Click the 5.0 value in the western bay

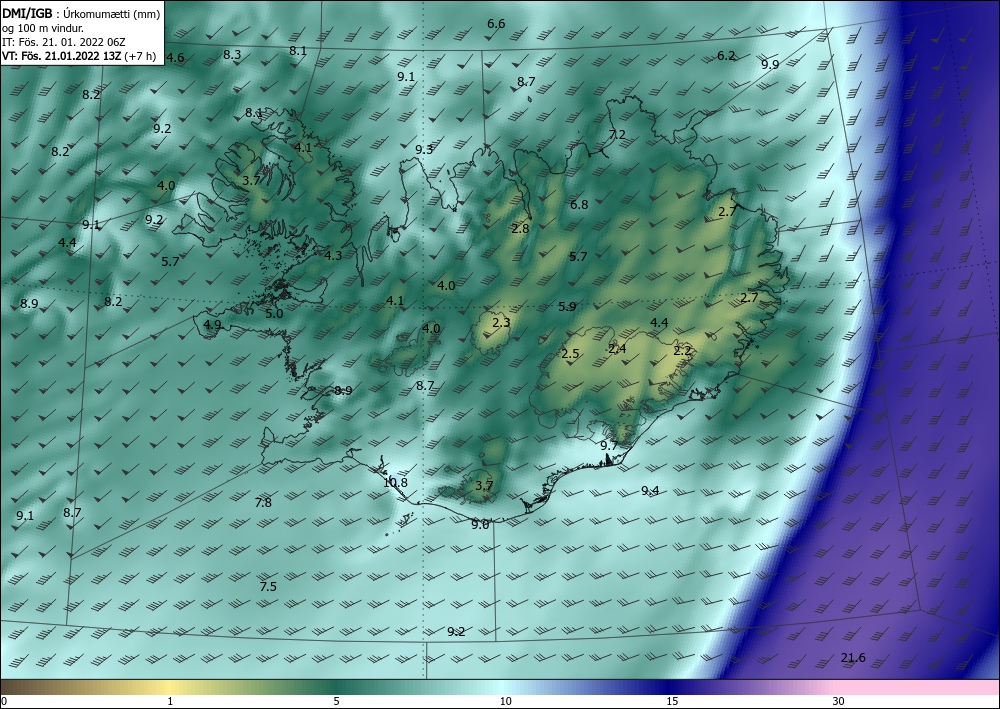point(274,314)
